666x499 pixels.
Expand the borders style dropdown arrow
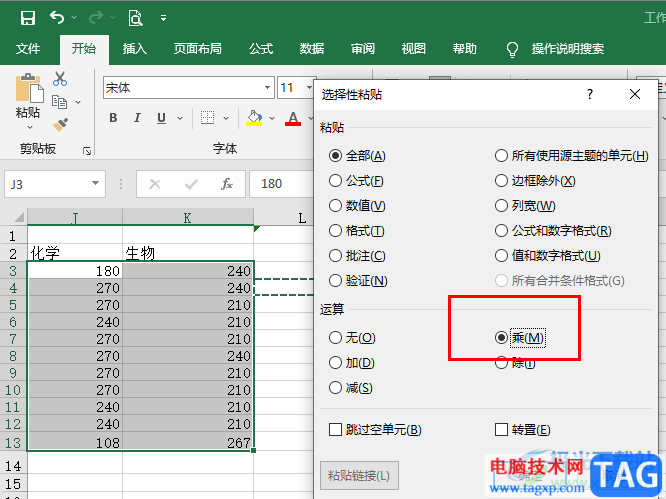[226, 118]
